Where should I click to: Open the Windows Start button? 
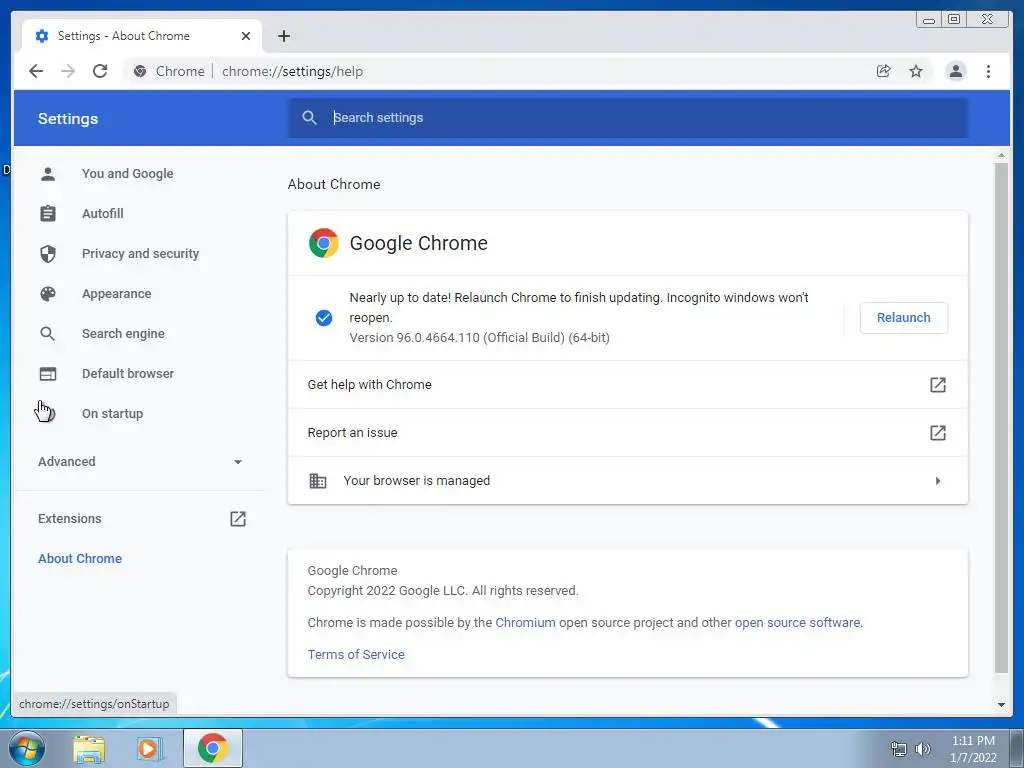[27, 748]
